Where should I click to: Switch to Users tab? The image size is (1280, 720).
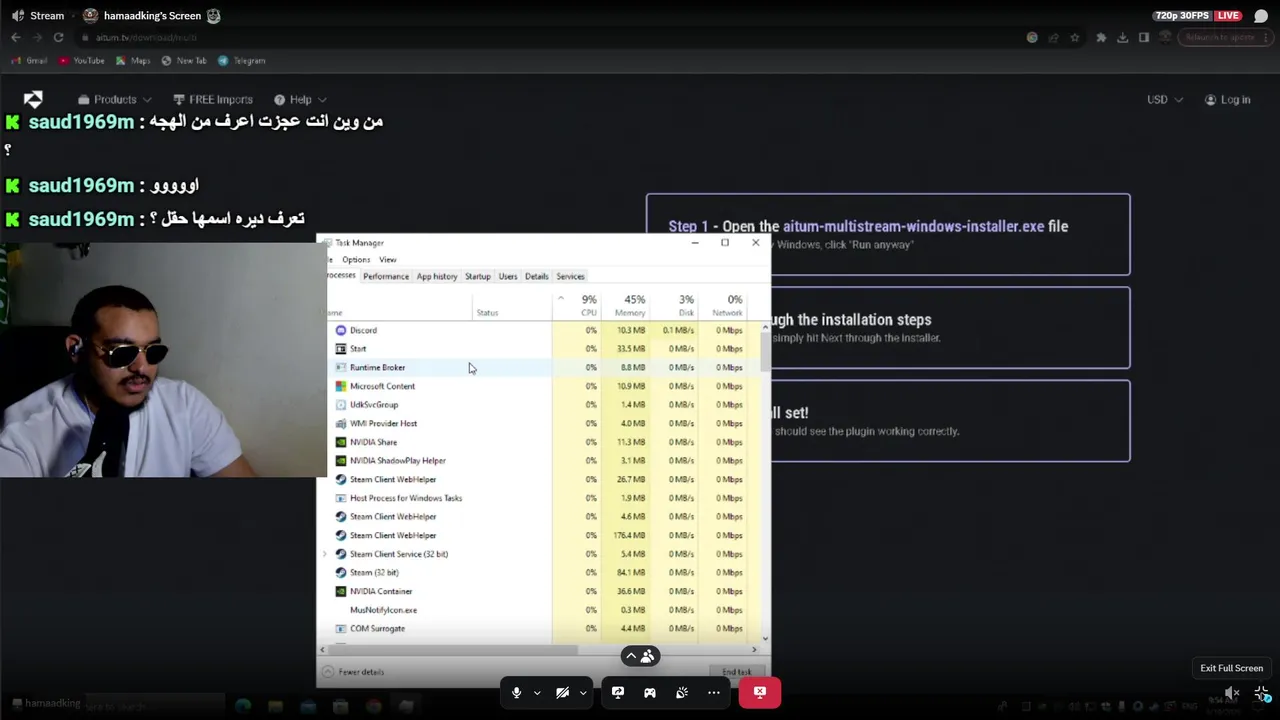[508, 276]
